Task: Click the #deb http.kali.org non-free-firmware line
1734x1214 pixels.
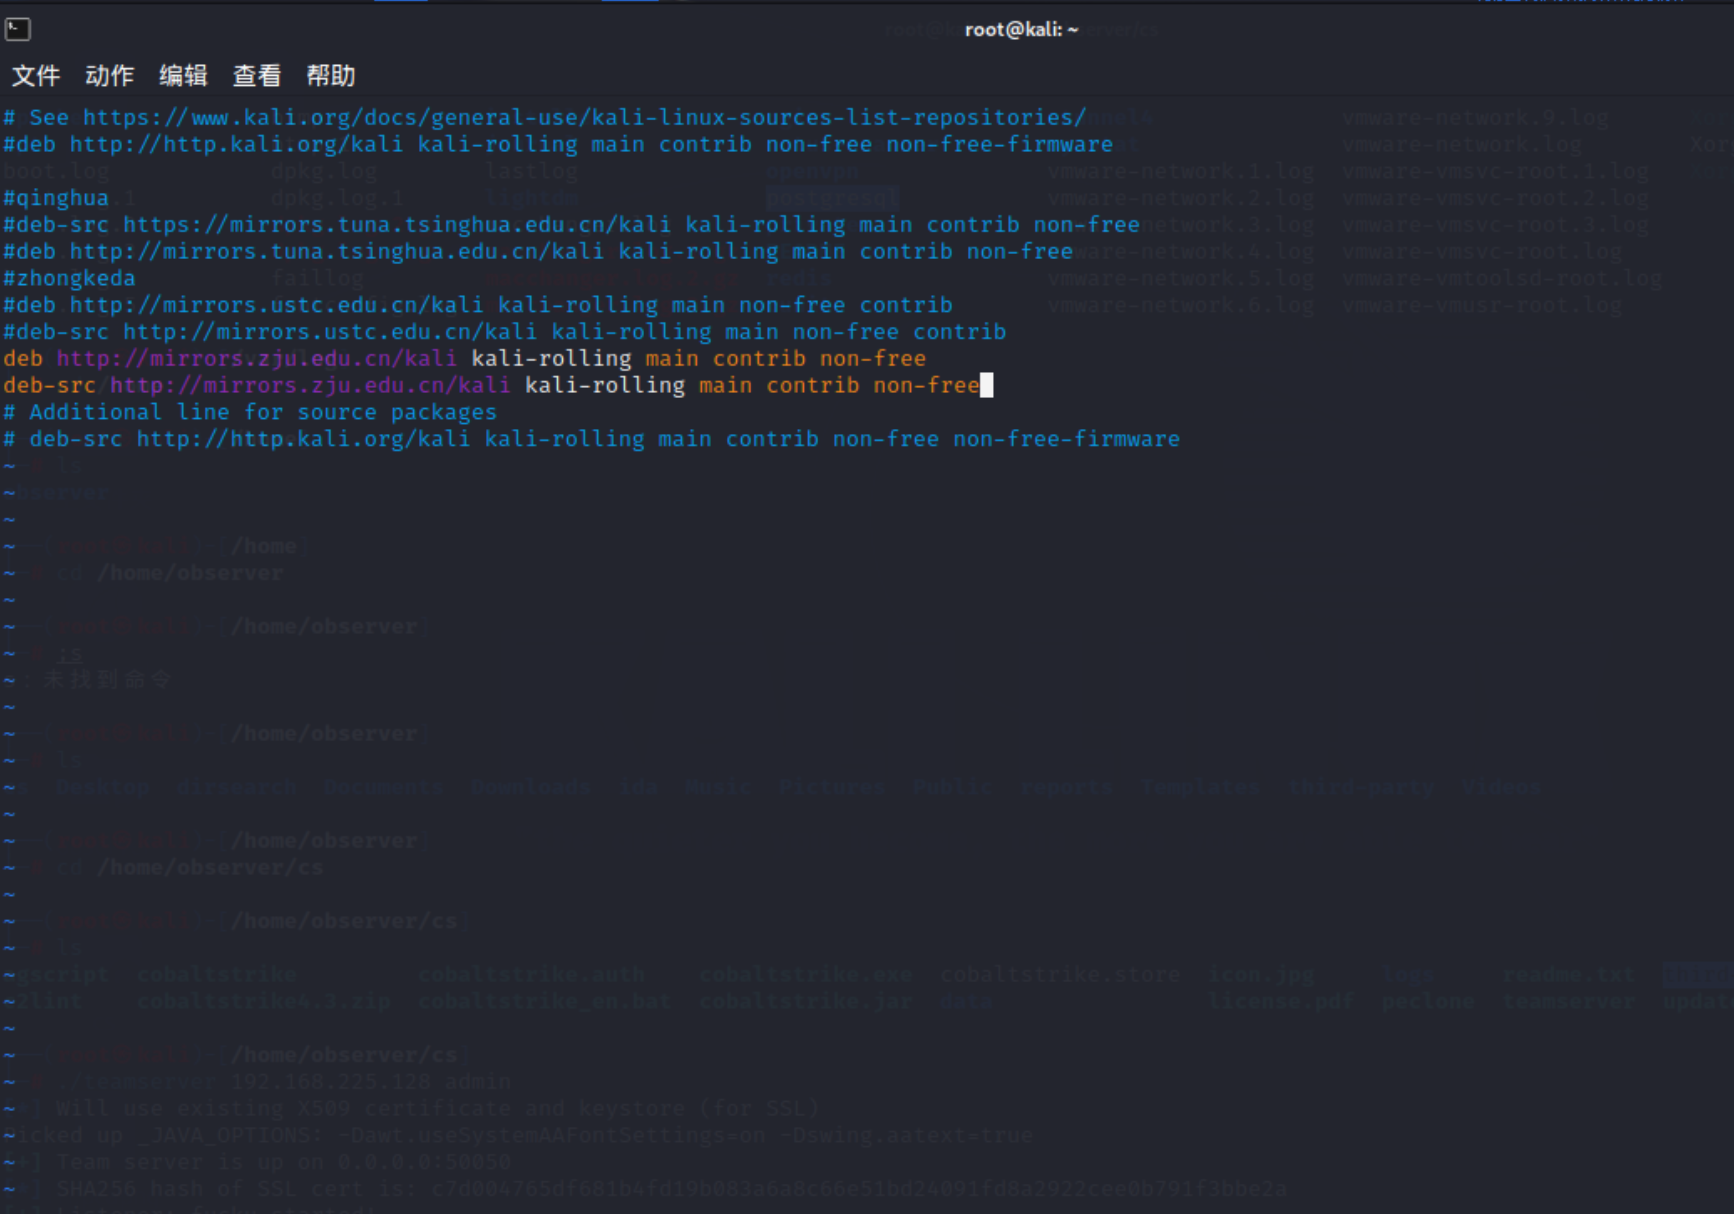Action: pos(557,144)
